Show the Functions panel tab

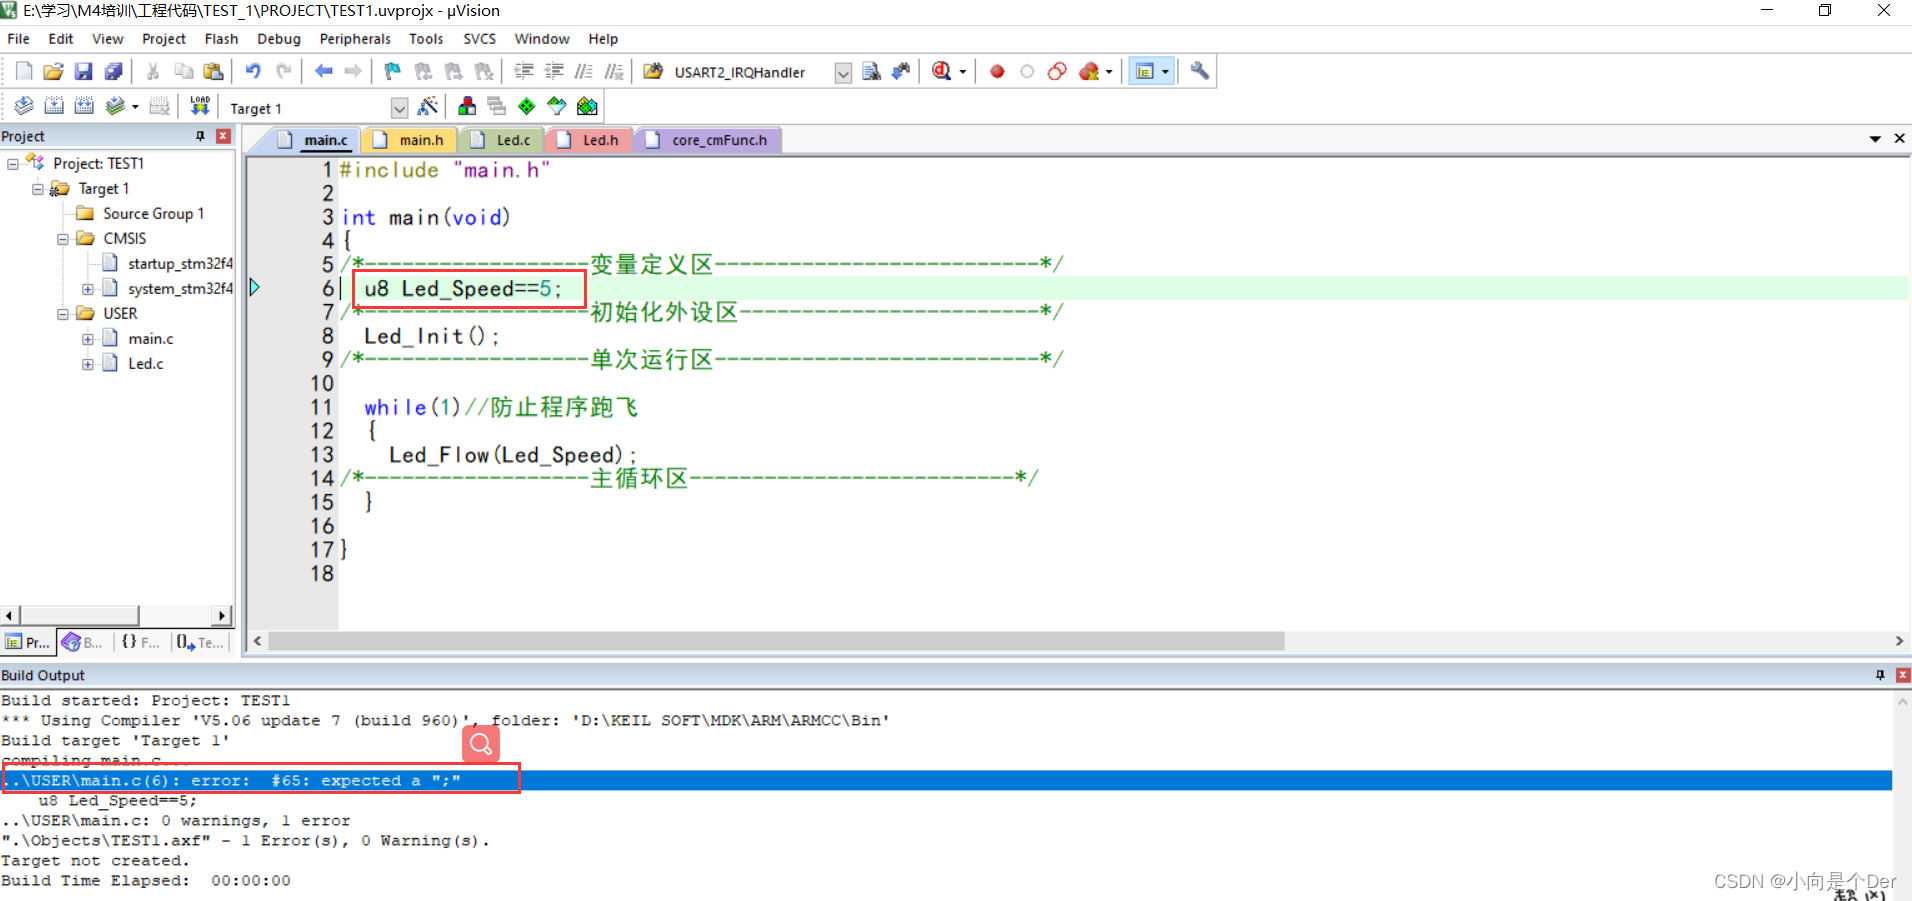[140, 642]
